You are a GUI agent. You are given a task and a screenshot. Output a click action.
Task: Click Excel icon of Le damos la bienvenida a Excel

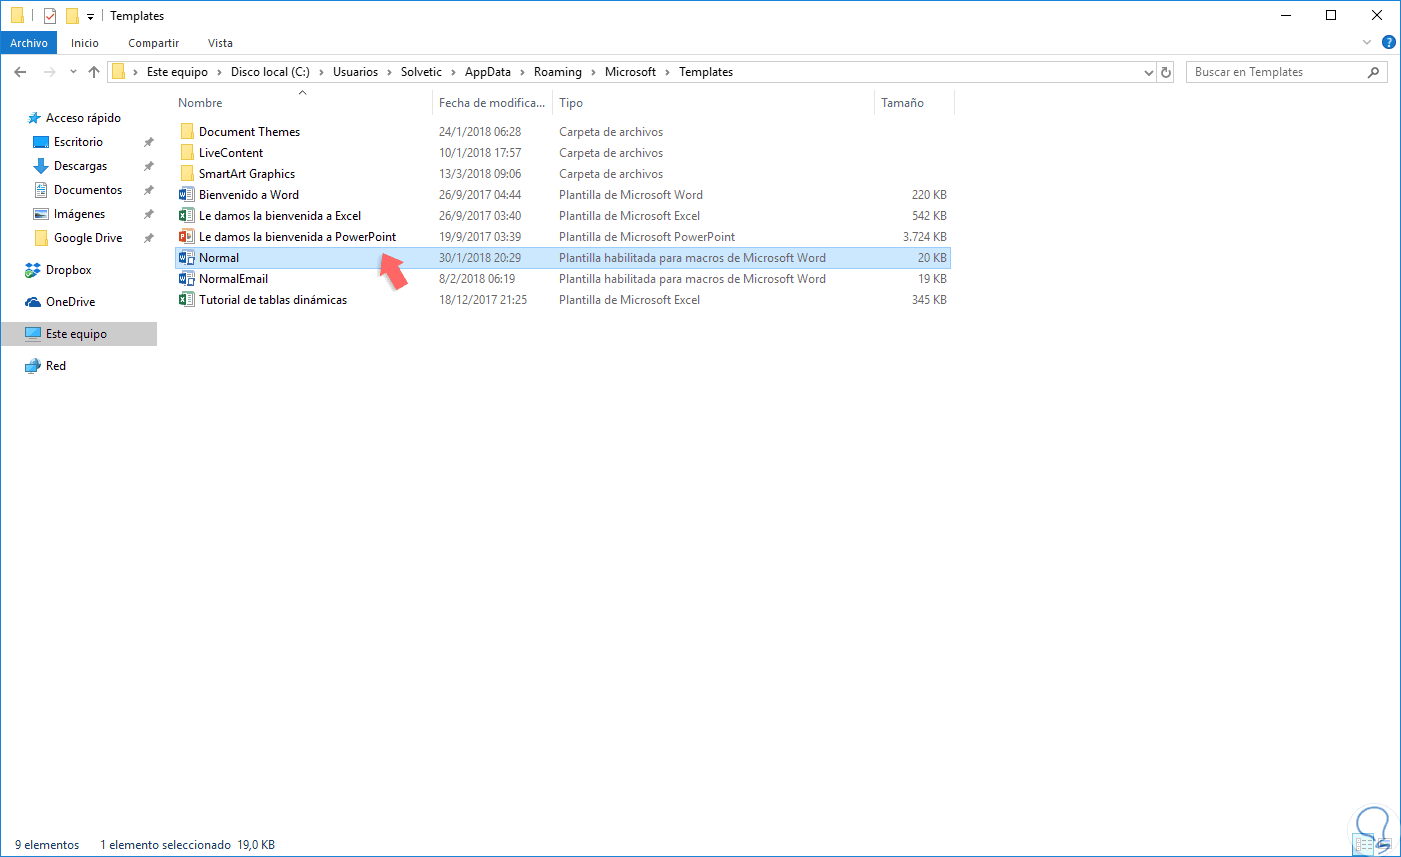coord(186,216)
